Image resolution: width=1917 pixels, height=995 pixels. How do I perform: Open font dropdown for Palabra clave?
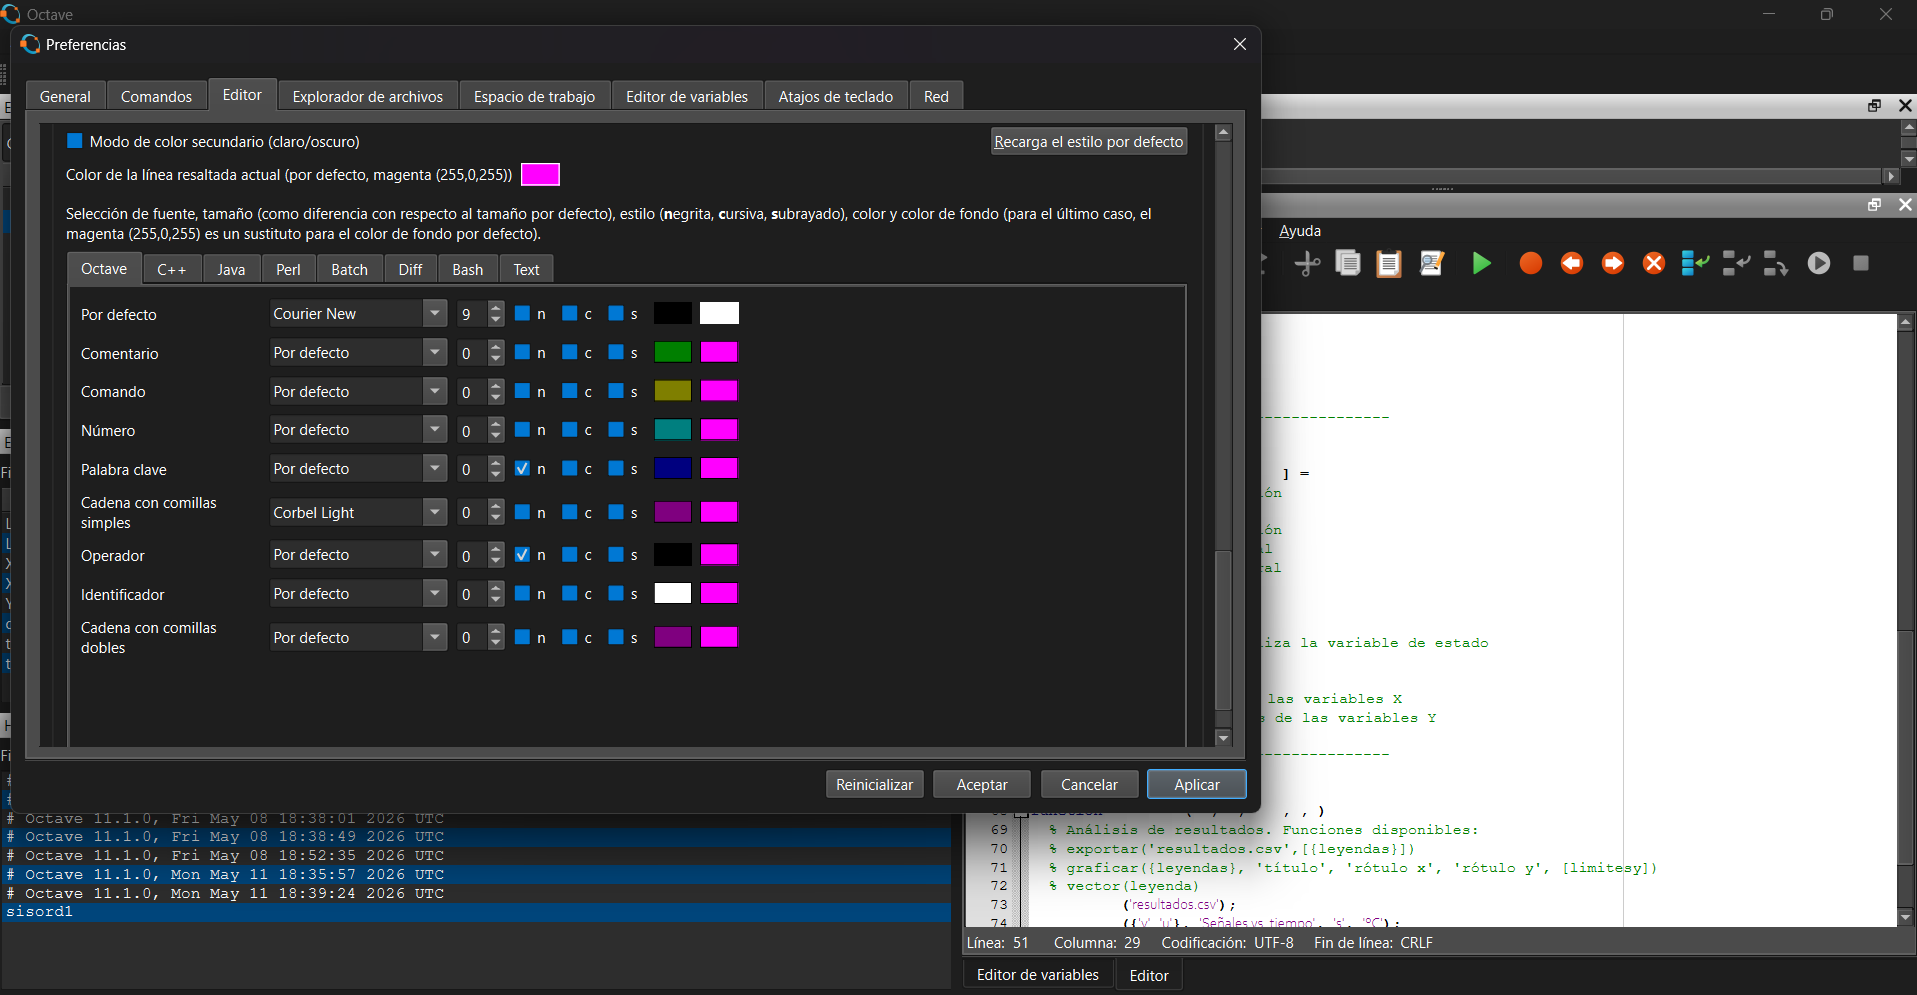click(x=358, y=468)
